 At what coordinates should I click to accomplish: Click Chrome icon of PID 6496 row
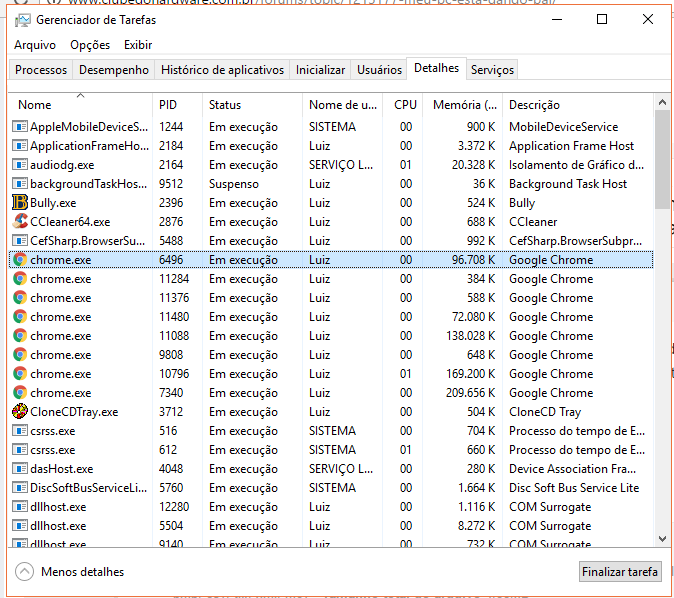point(20,260)
